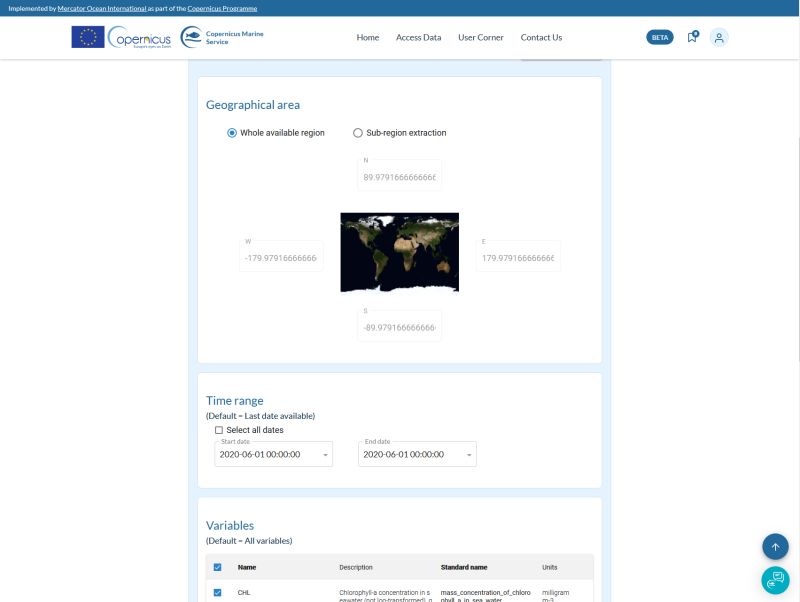
Task: Open the Start date dropdown
Action: pos(323,454)
